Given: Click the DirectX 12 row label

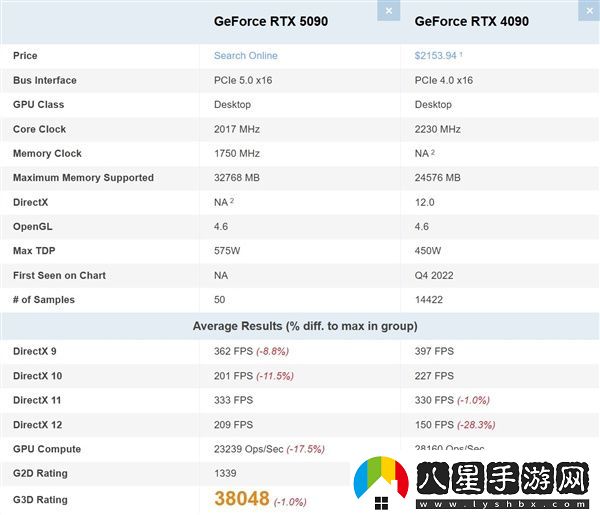Looking at the screenshot, I should (38, 425).
